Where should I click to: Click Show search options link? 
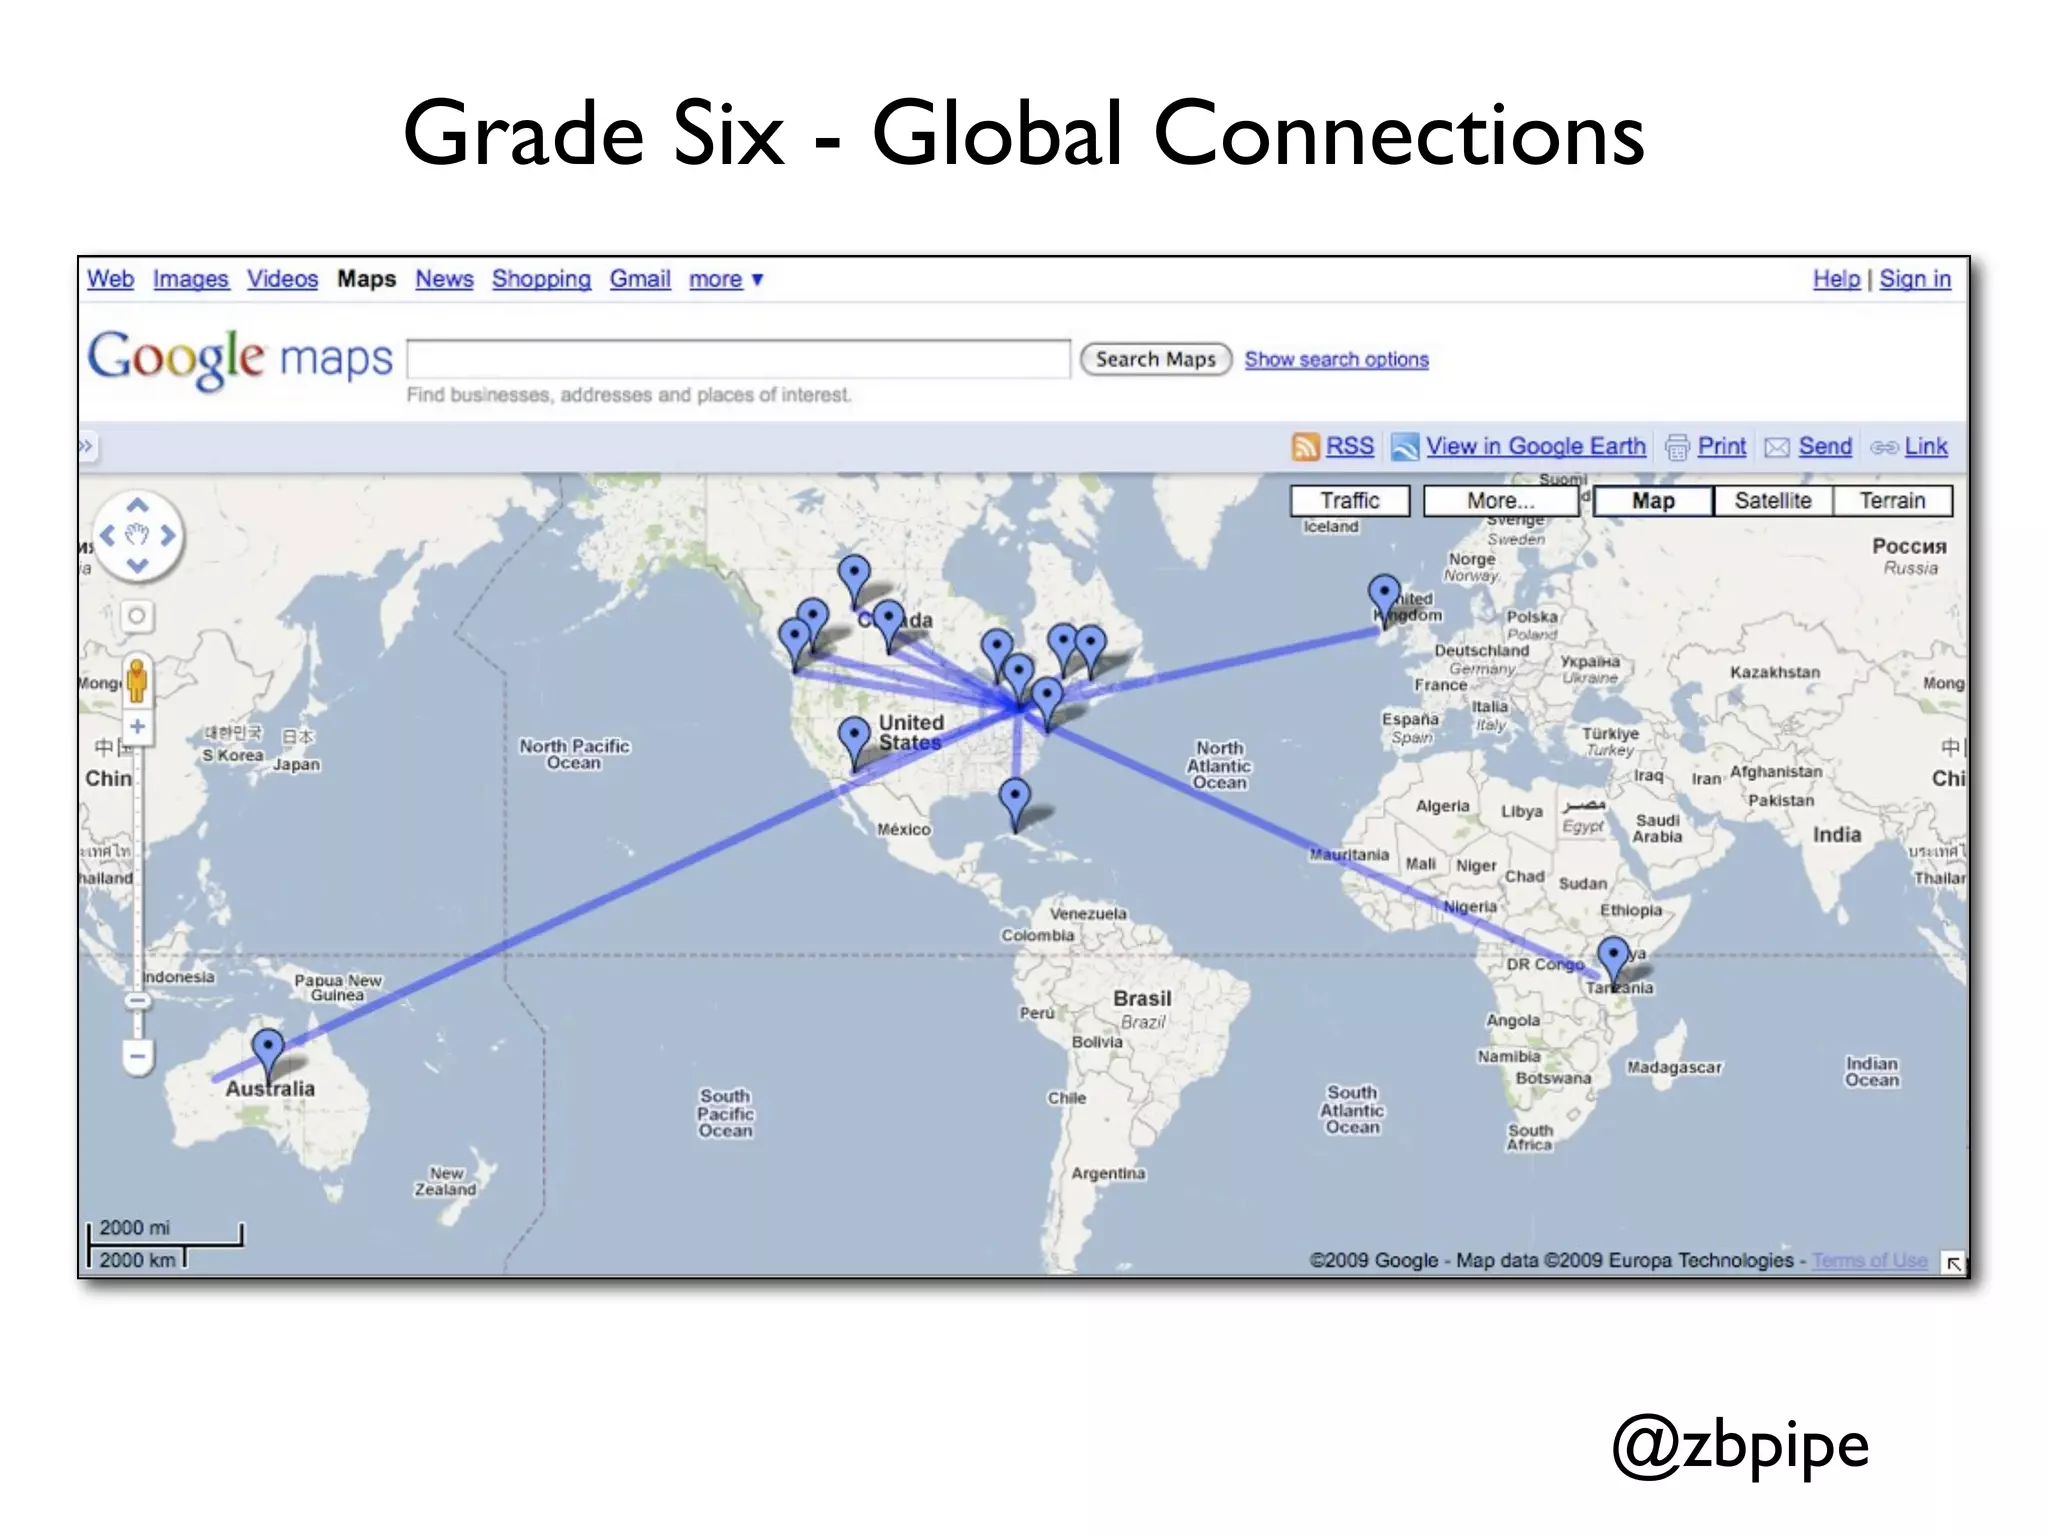pyautogui.click(x=1336, y=360)
